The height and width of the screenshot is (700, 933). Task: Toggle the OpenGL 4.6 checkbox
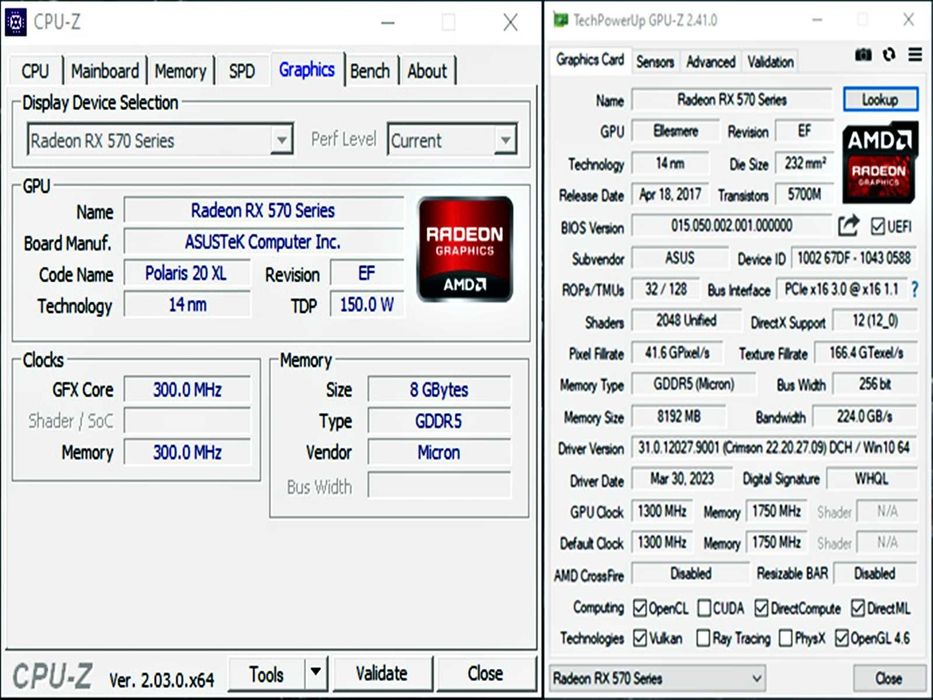point(841,638)
